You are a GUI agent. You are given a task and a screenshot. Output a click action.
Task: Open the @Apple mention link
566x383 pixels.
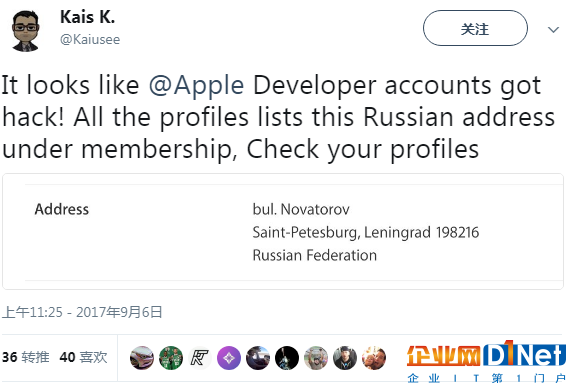[x=196, y=86]
